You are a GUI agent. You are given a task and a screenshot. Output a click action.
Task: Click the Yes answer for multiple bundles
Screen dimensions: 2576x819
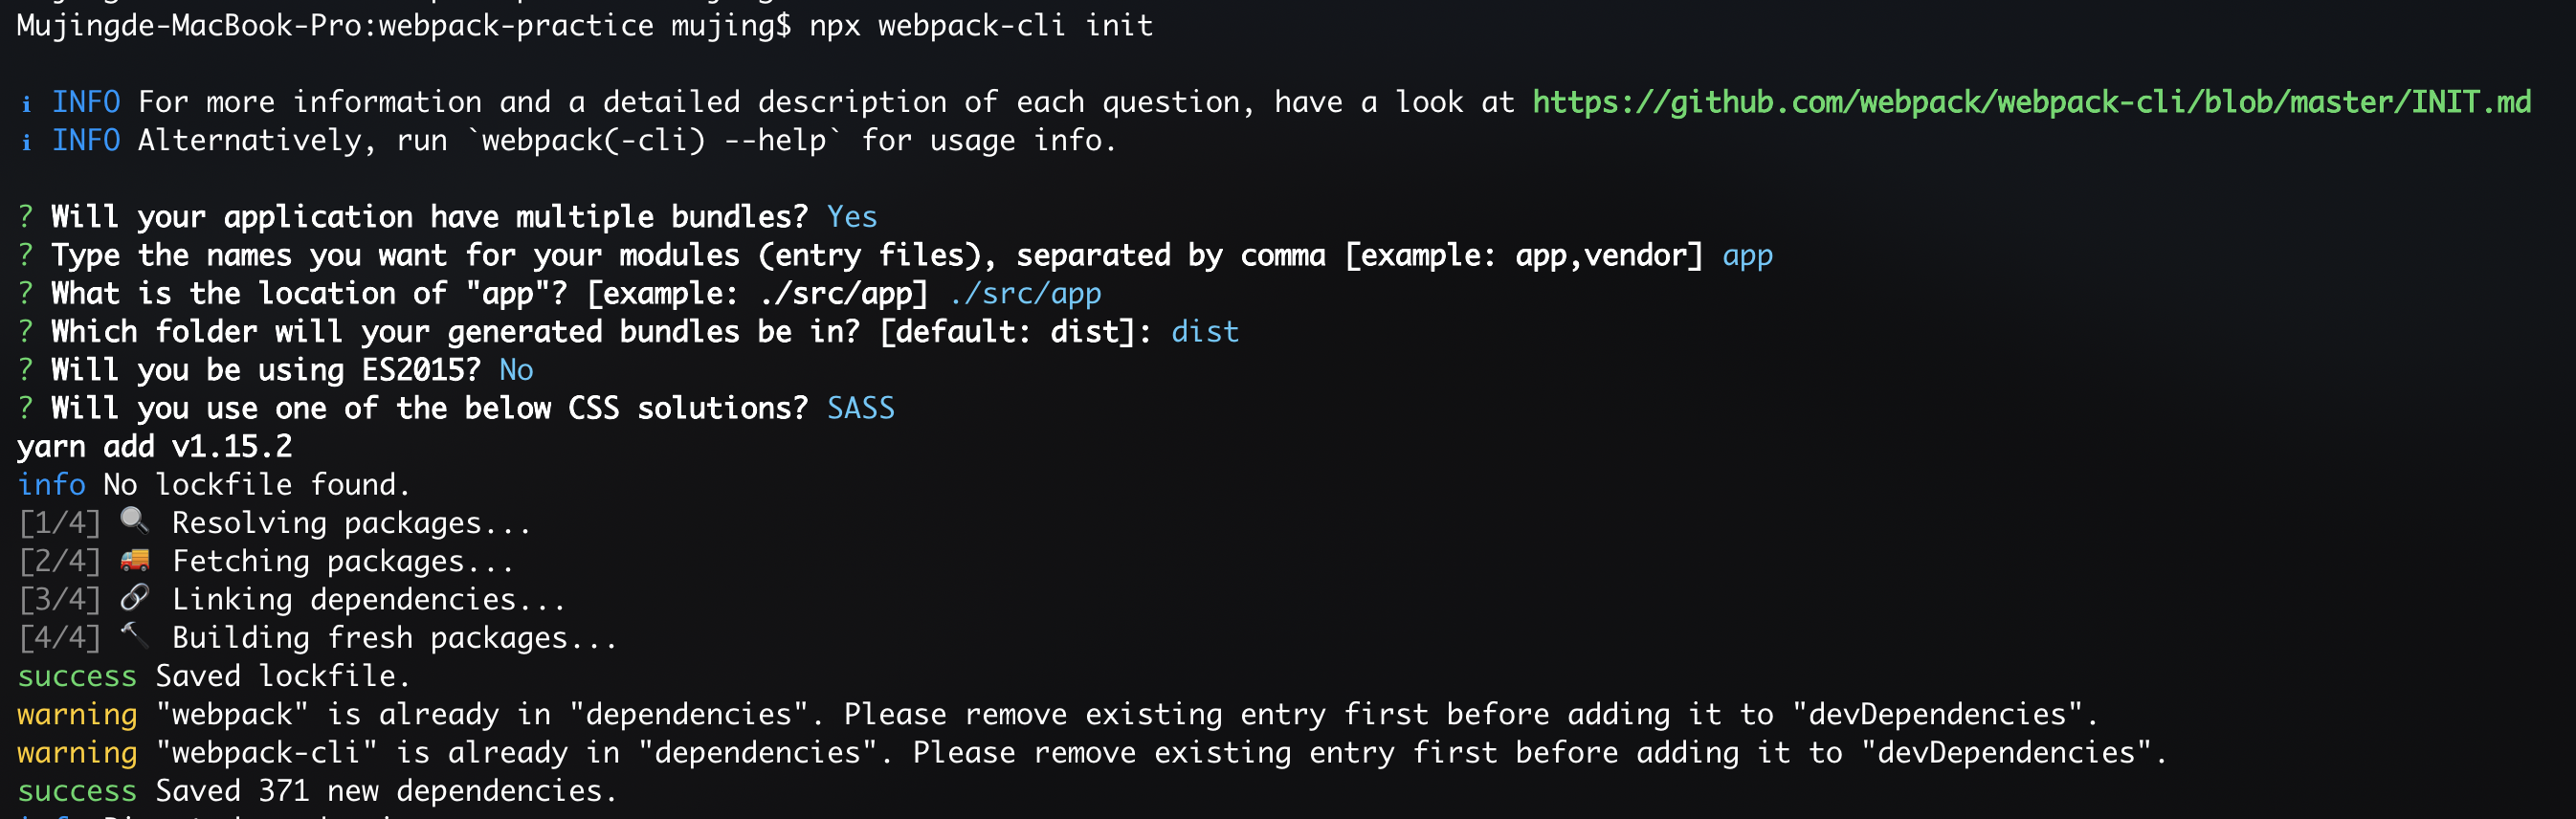point(852,217)
